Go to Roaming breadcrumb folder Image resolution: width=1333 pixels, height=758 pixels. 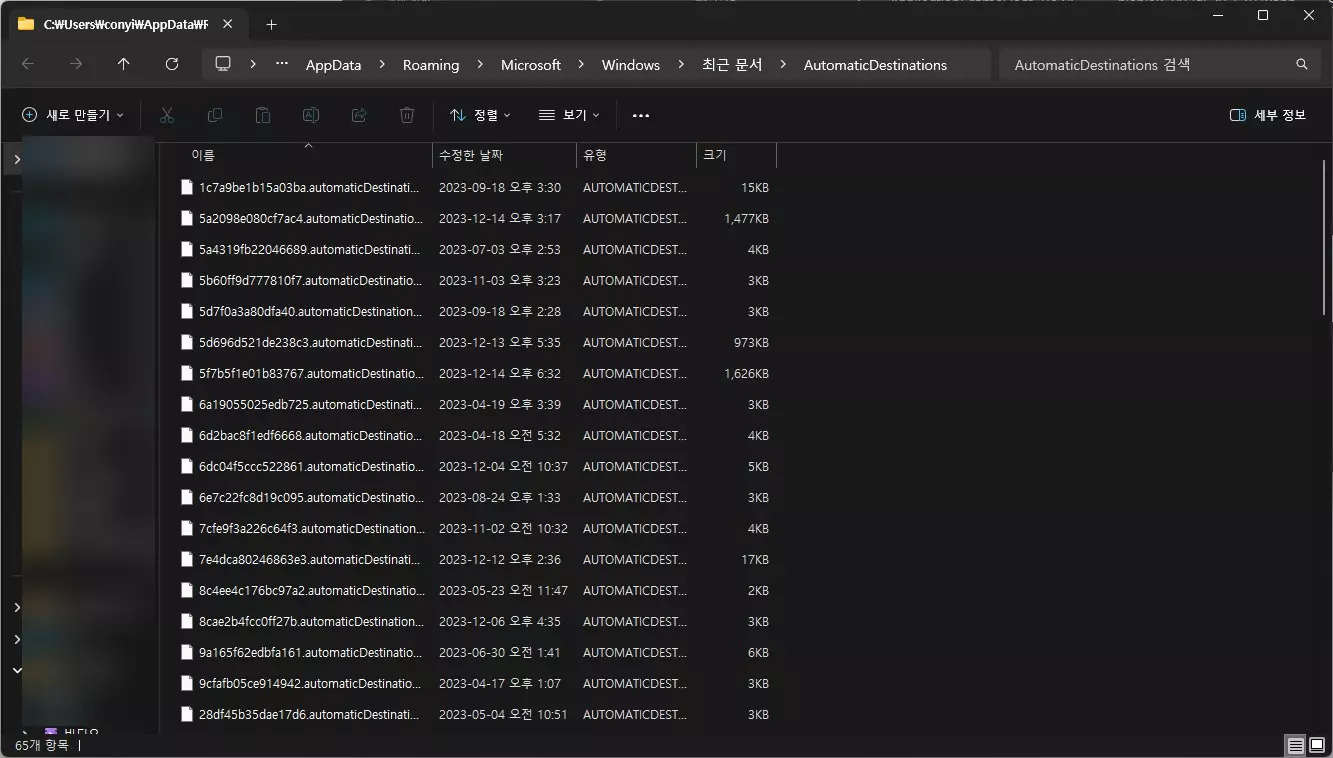(x=431, y=65)
